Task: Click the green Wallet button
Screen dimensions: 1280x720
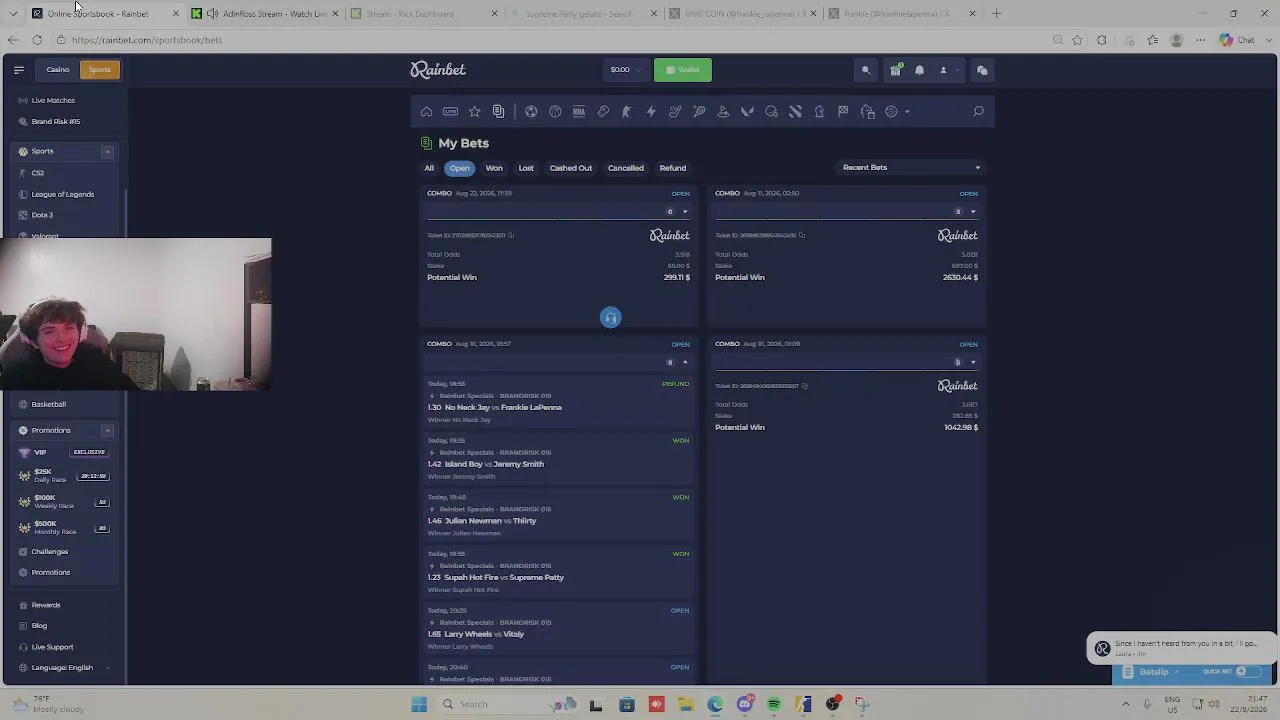Action: pos(683,70)
